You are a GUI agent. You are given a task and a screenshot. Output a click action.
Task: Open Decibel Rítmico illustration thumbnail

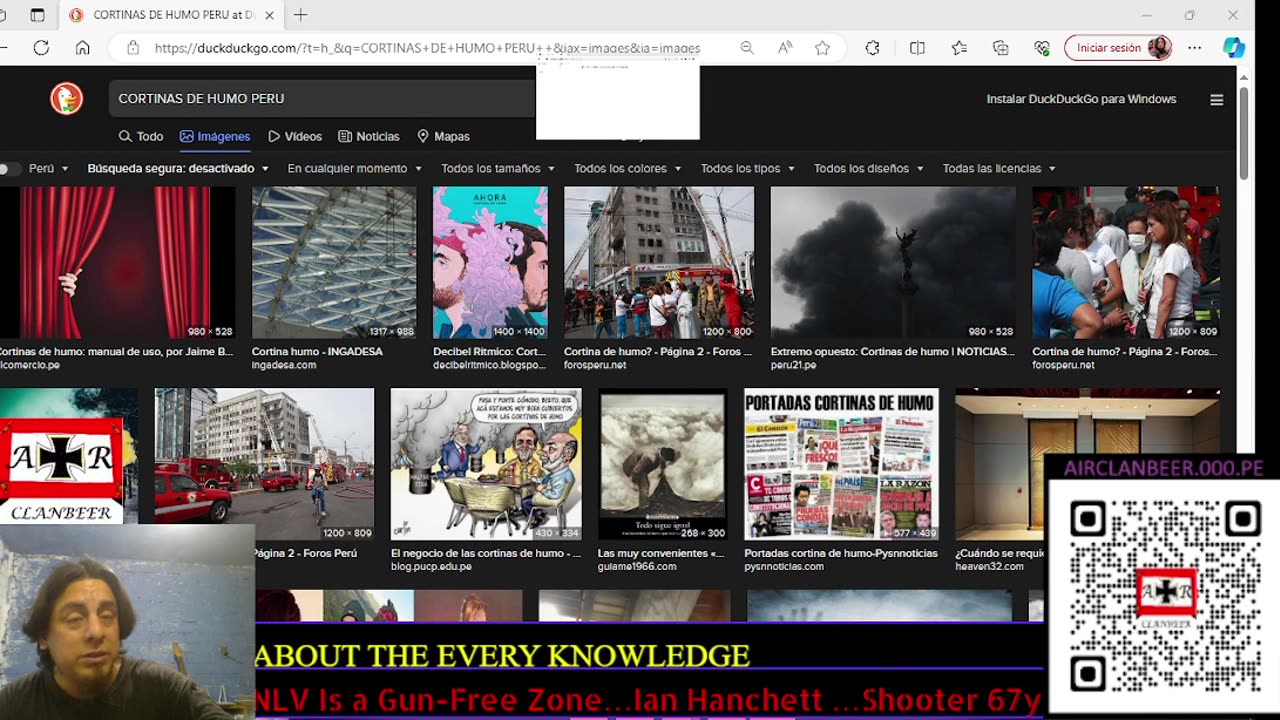click(x=490, y=262)
